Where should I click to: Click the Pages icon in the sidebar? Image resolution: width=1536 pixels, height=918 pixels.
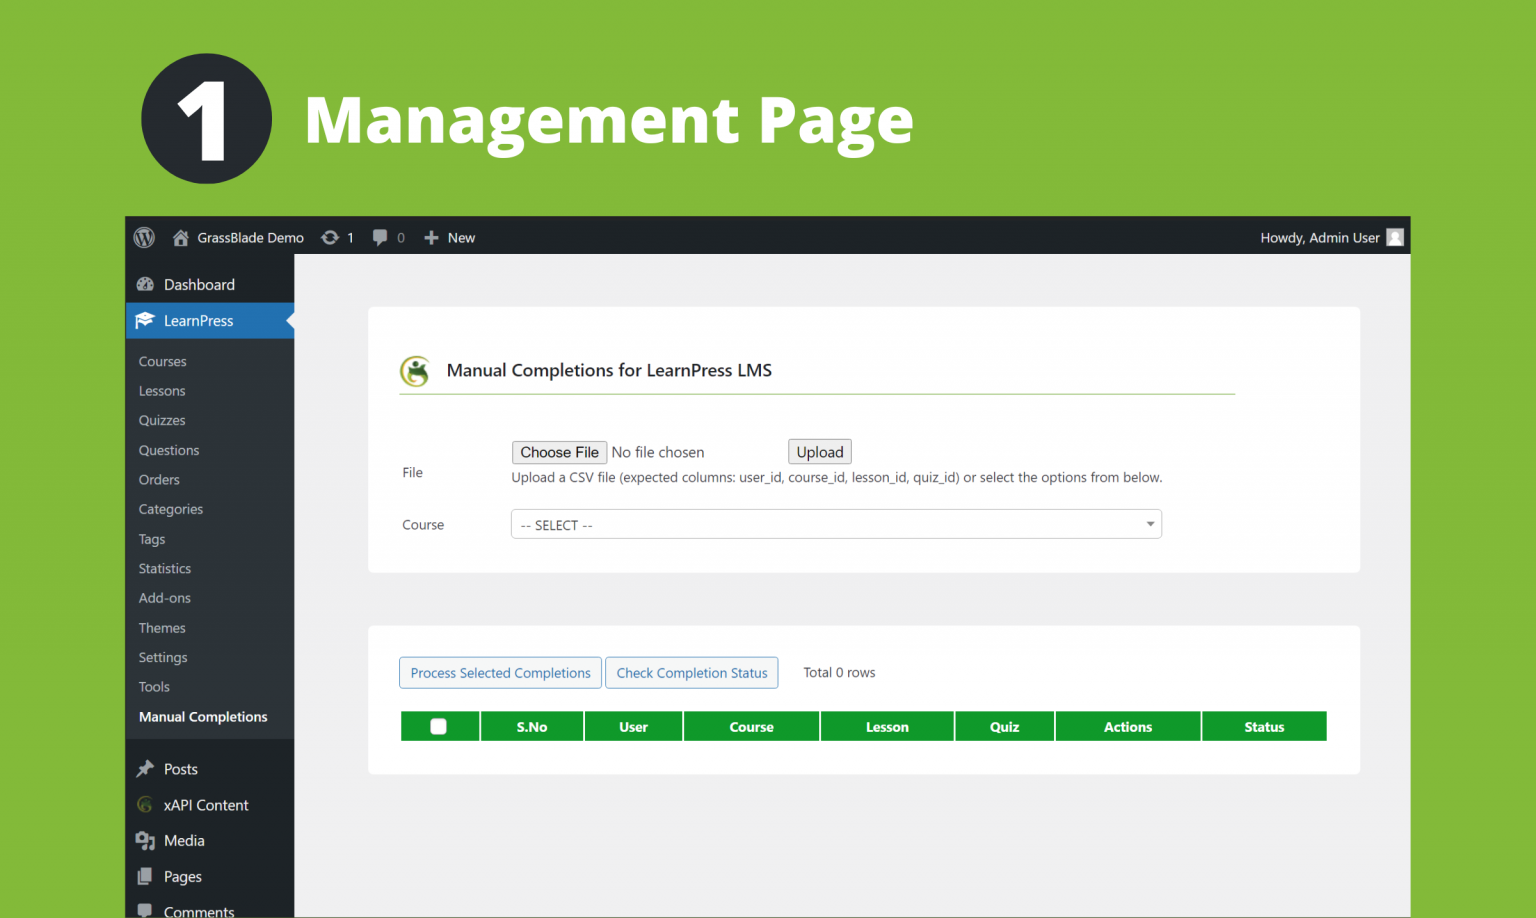145,877
